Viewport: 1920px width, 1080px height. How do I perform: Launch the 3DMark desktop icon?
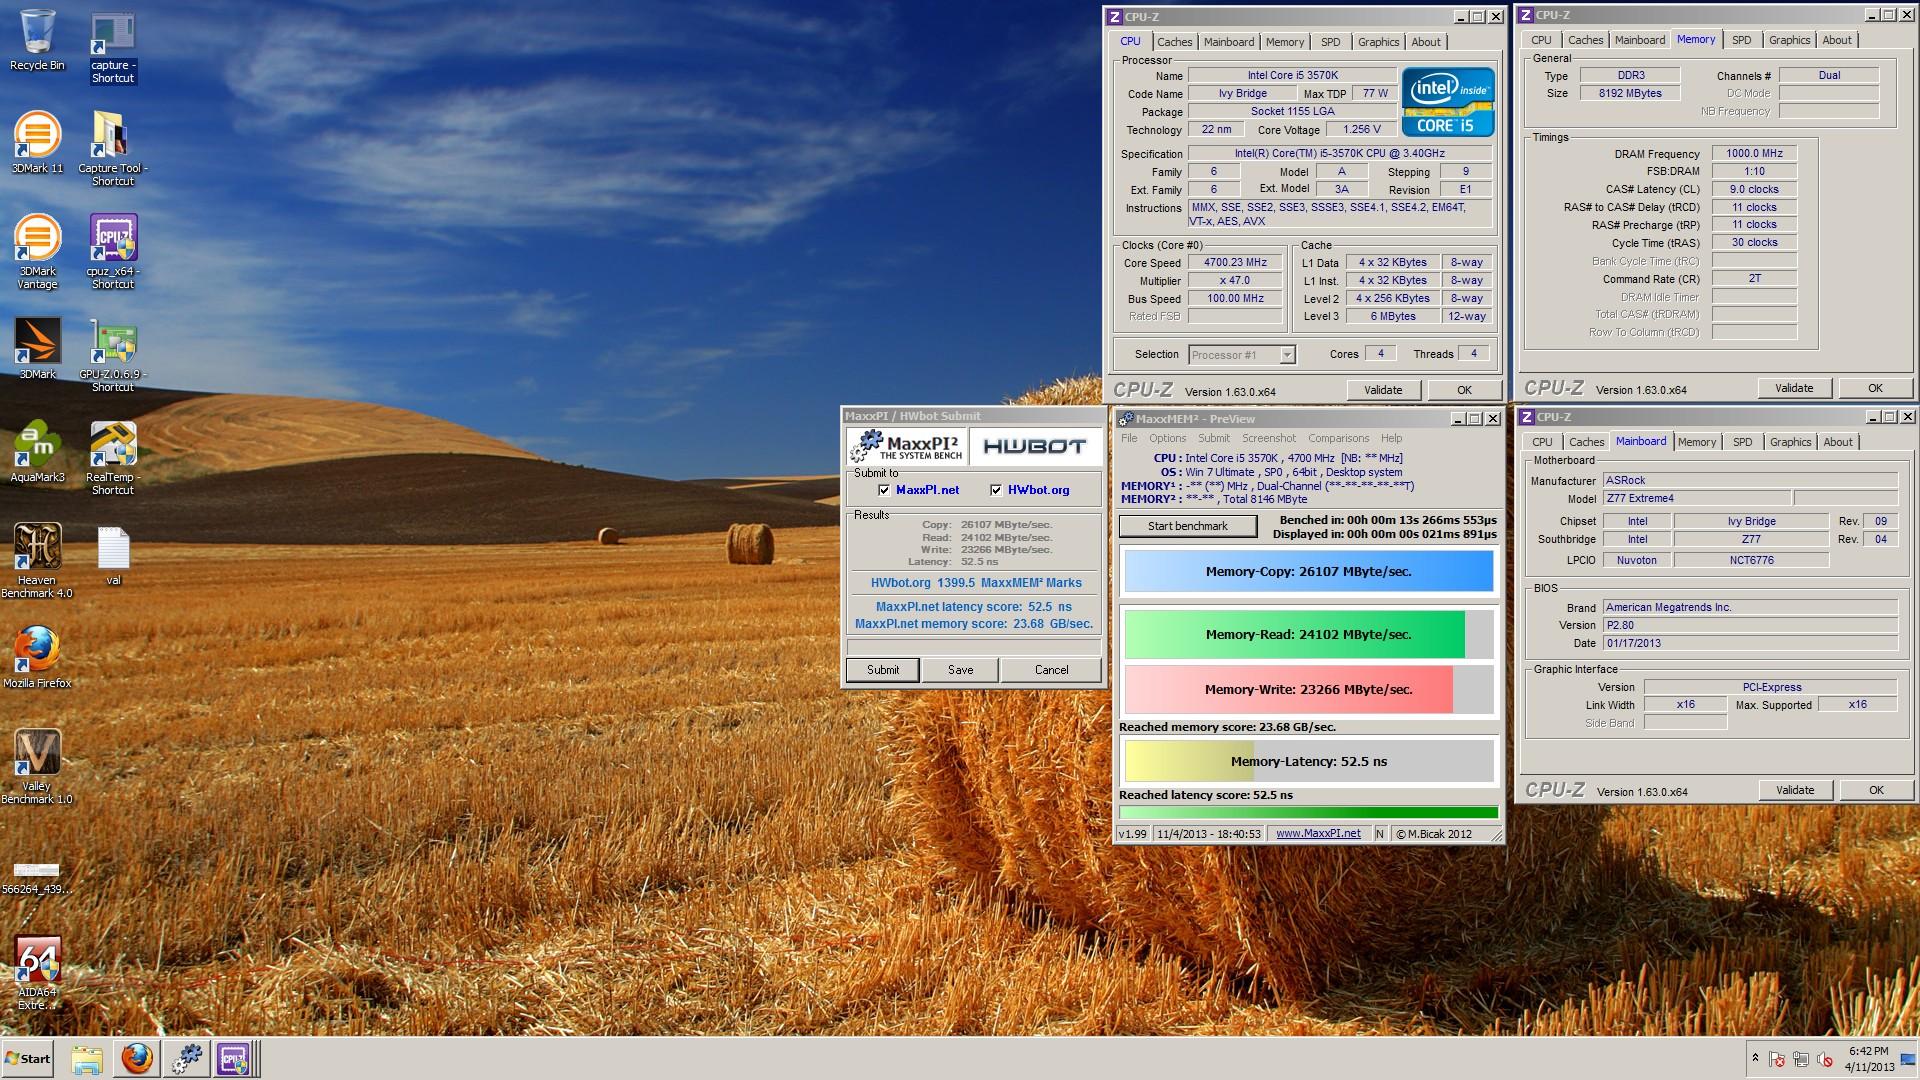point(37,348)
